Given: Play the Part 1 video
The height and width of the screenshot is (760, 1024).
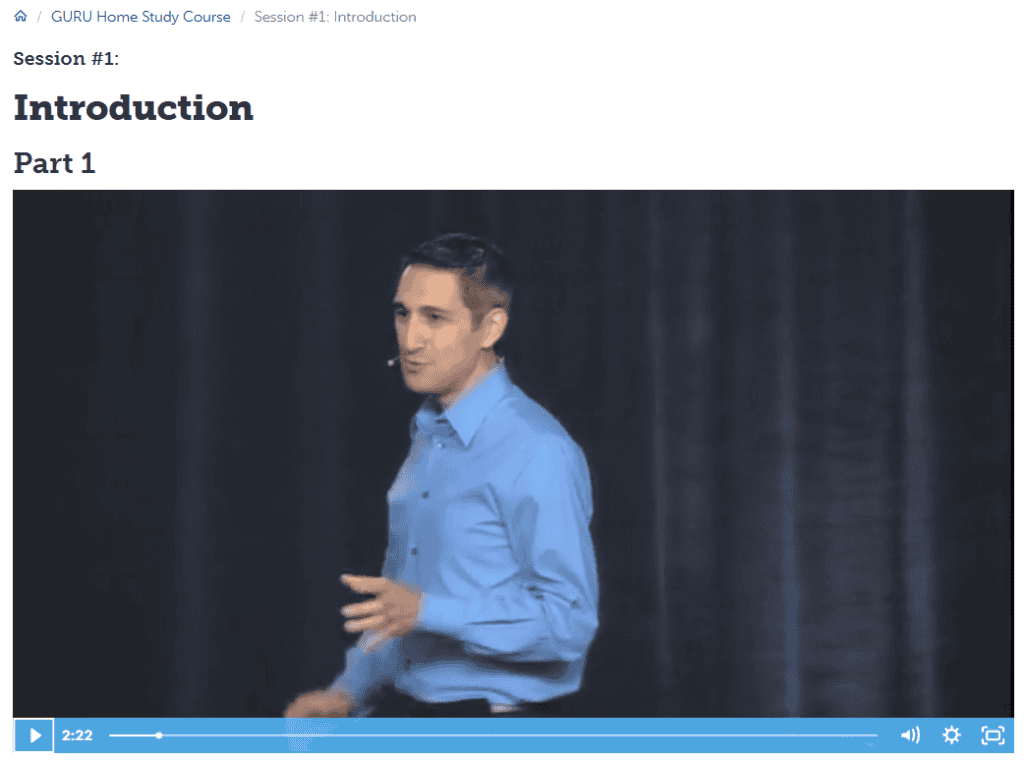Looking at the screenshot, I should click(34, 735).
